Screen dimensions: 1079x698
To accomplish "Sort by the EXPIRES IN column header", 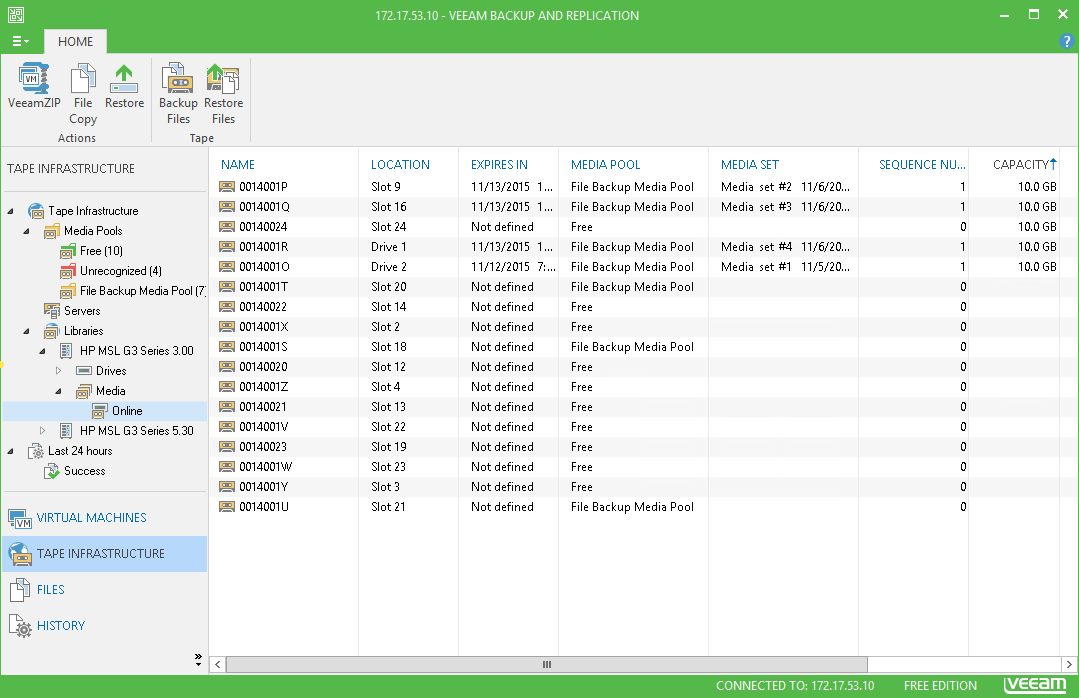I will pos(499,165).
